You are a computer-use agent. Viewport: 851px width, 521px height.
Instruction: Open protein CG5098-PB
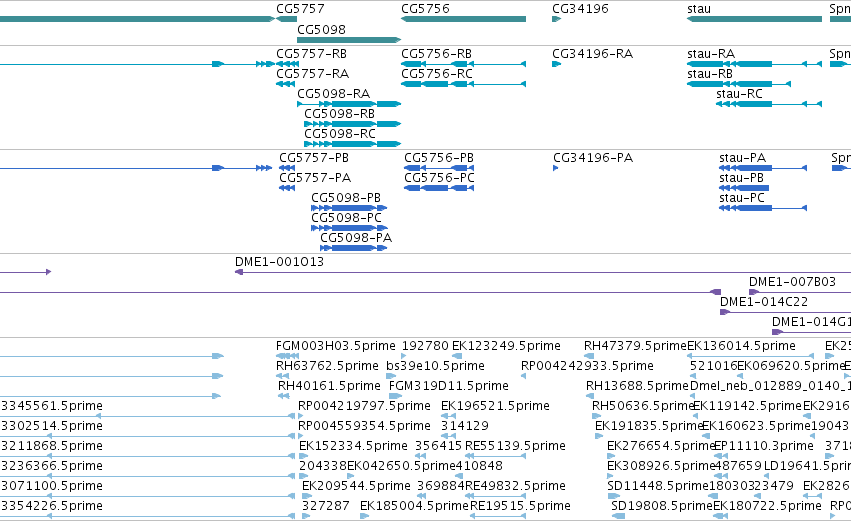point(346,198)
